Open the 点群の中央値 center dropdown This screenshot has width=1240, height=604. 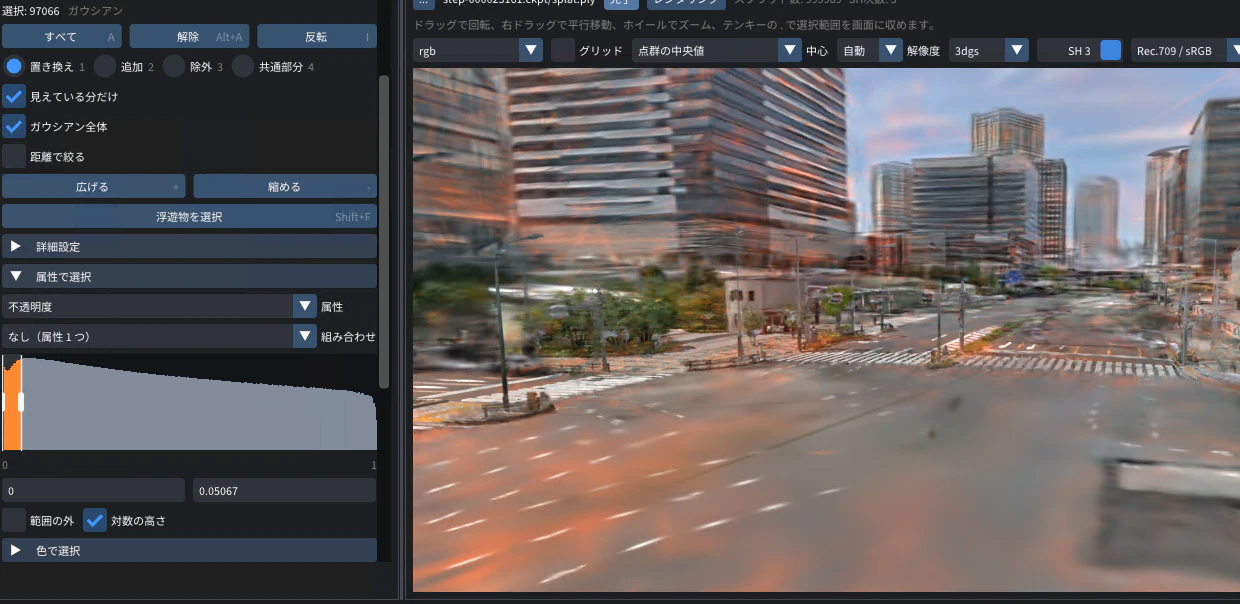[x=717, y=50]
